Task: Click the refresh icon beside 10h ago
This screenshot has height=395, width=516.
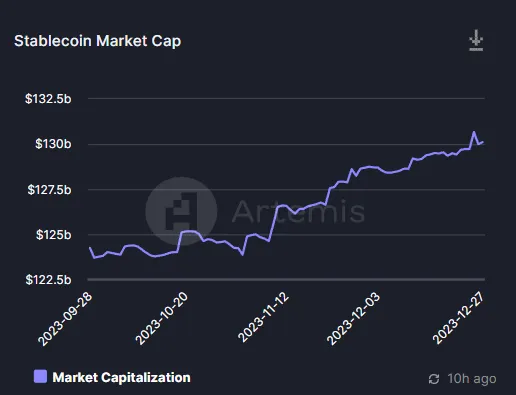Action: (x=434, y=379)
